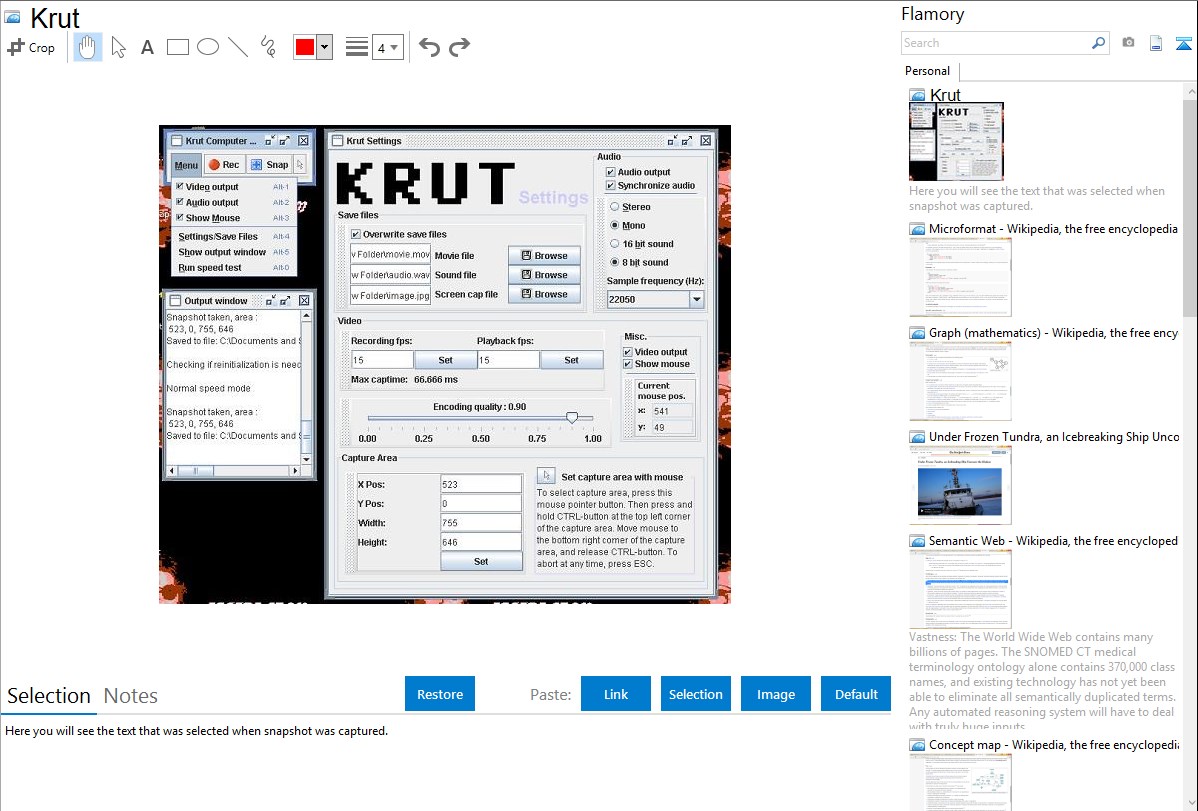Open the line width dropdown showing 4
The height and width of the screenshot is (811, 1198).
click(x=387, y=47)
